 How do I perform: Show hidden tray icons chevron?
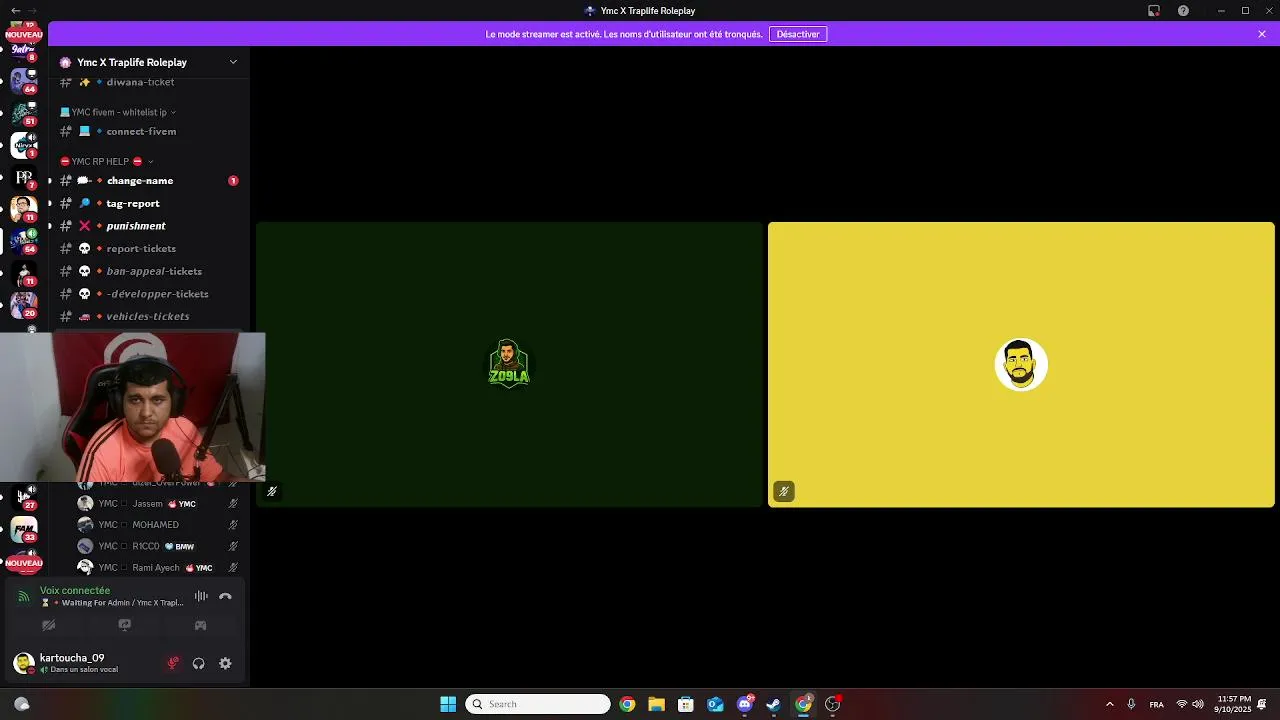tap(1109, 704)
